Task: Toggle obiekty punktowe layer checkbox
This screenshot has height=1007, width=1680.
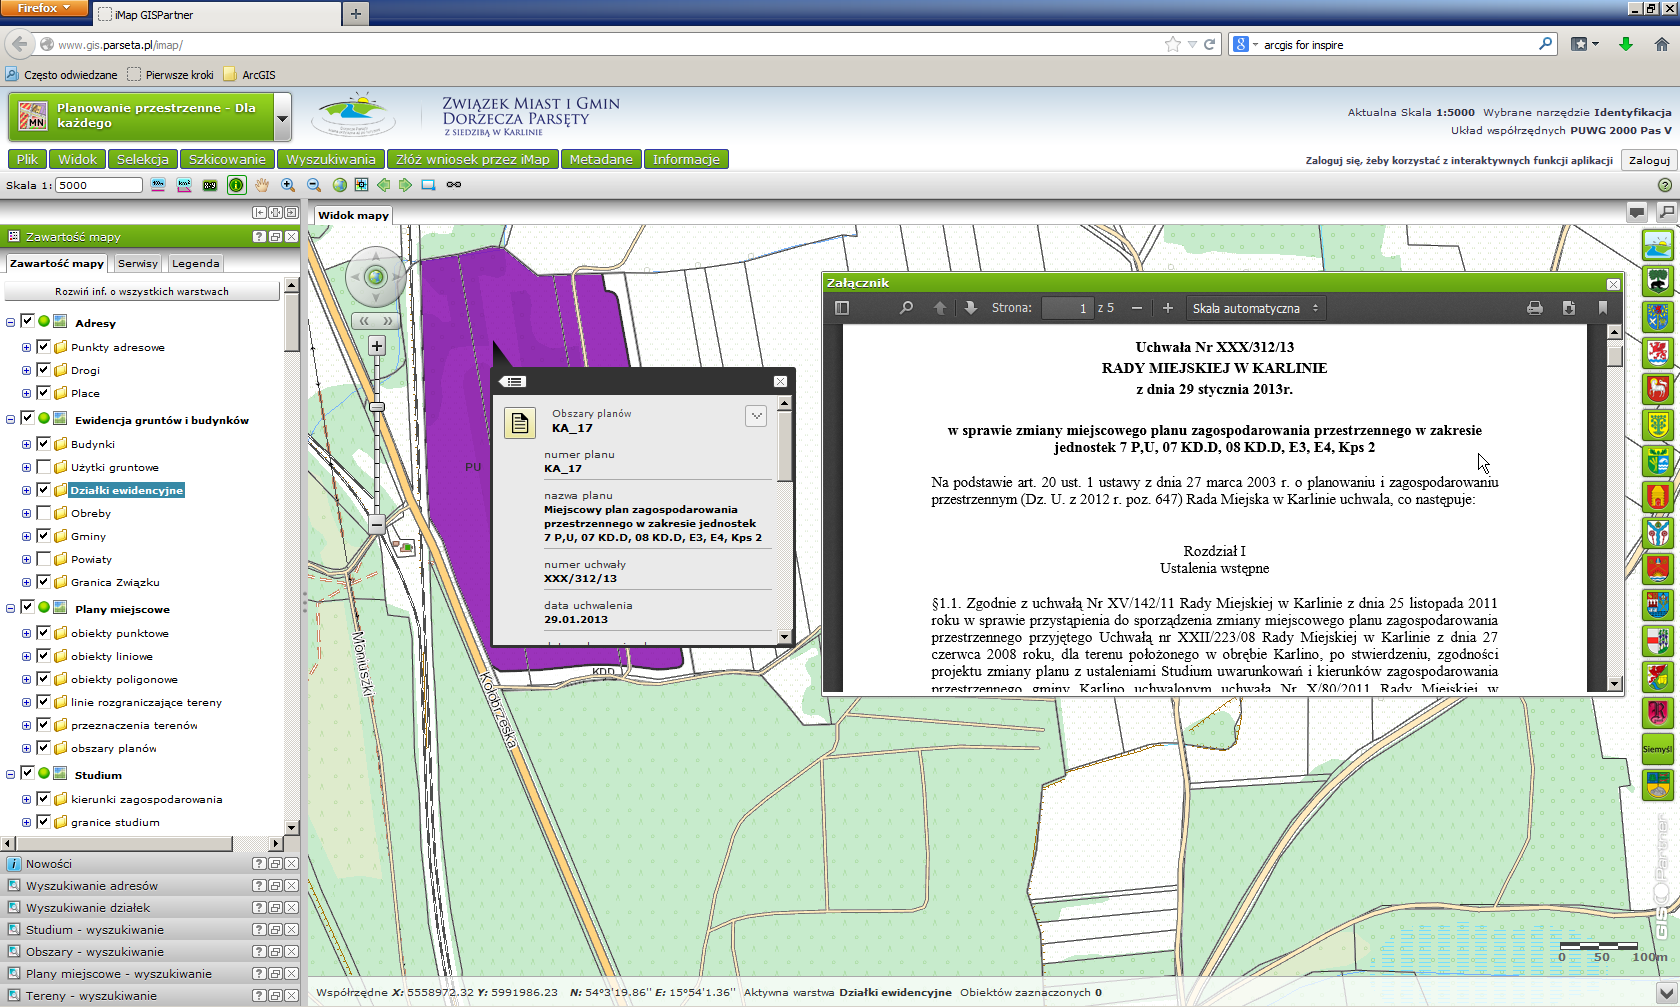Action: (43, 633)
